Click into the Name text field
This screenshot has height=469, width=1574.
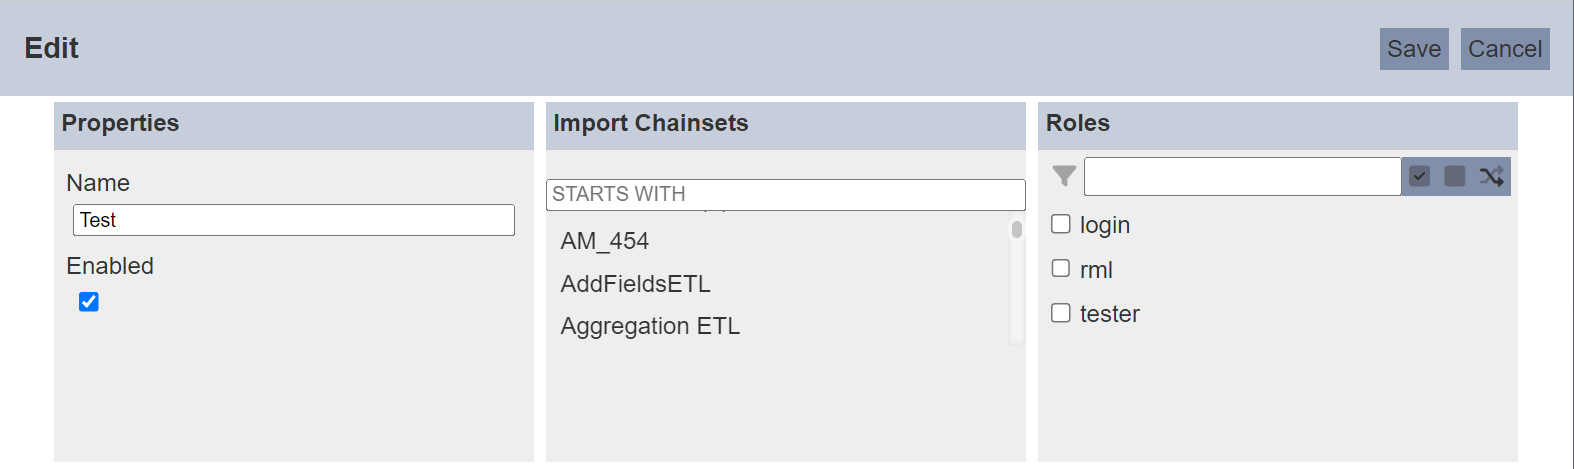coord(294,220)
